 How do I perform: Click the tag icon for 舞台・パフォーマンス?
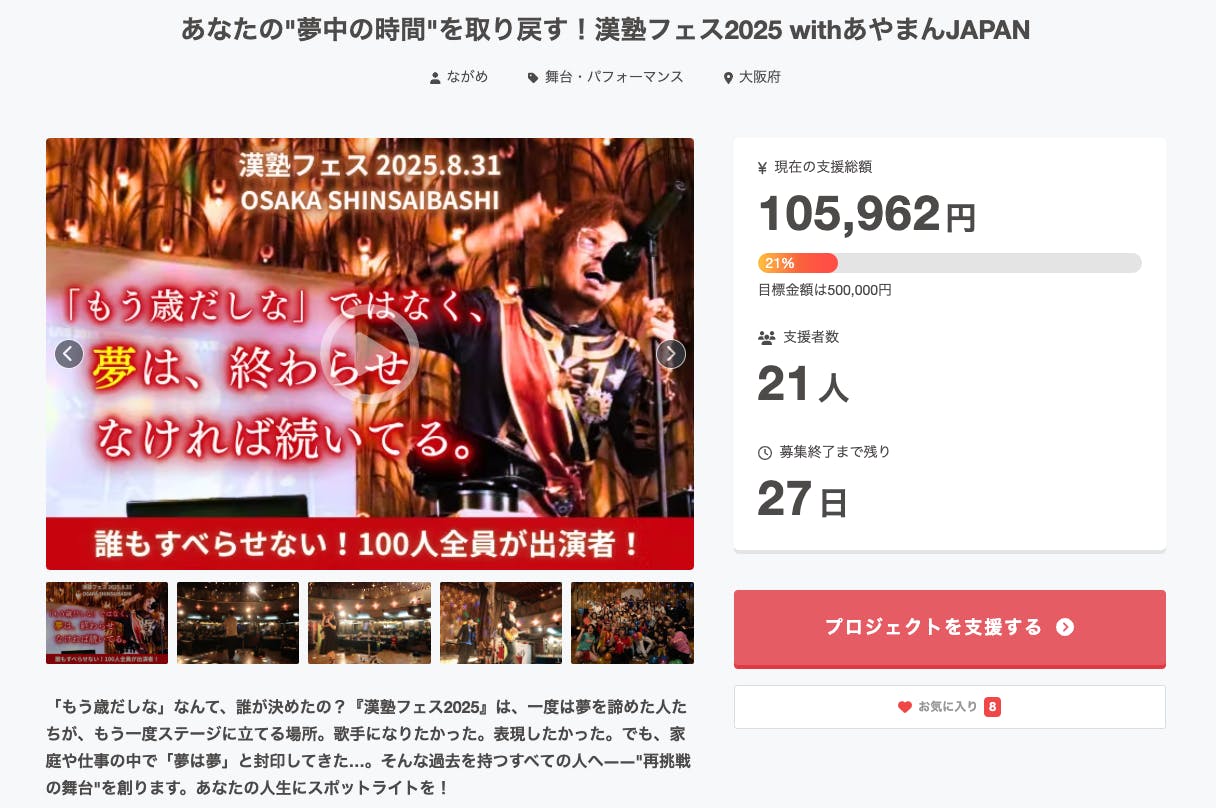(533, 78)
